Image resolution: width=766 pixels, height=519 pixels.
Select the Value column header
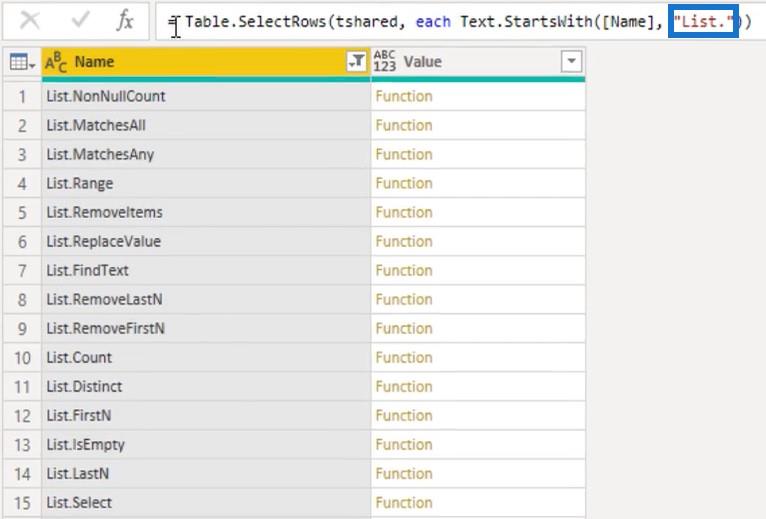pos(478,62)
